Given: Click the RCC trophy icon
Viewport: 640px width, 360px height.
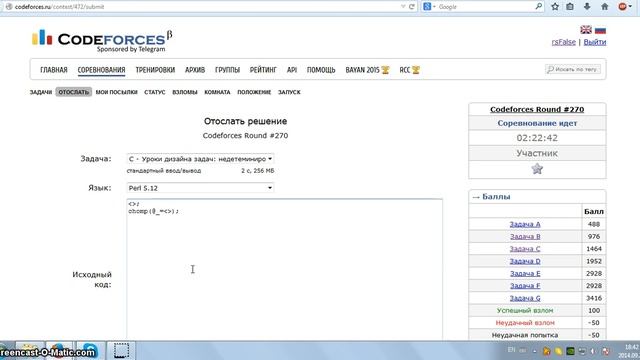Looking at the screenshot, I should coord(416,70).
